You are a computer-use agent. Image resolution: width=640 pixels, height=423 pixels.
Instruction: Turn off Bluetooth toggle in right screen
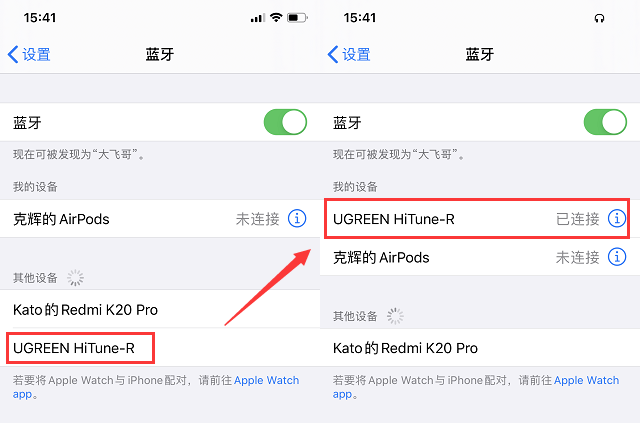(605, 122)
